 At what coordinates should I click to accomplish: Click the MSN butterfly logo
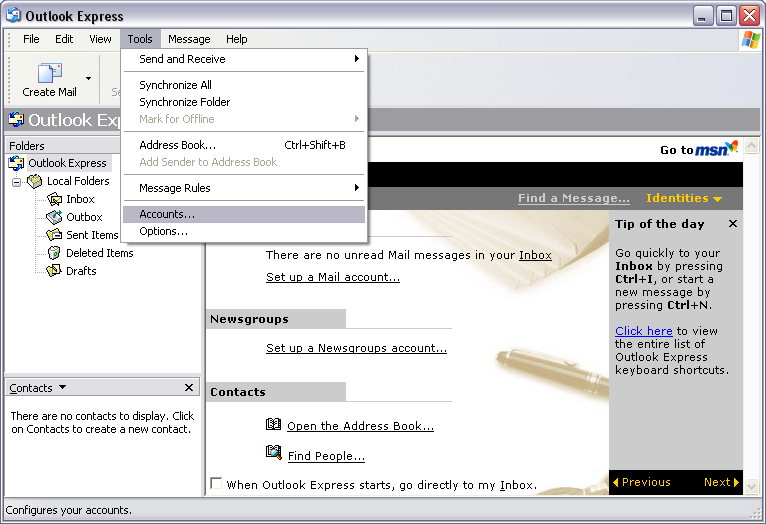tap(731, 148)
